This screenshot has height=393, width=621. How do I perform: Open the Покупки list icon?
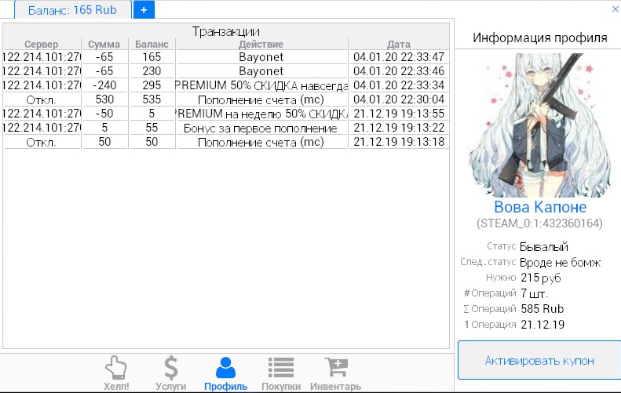point(281,368)
